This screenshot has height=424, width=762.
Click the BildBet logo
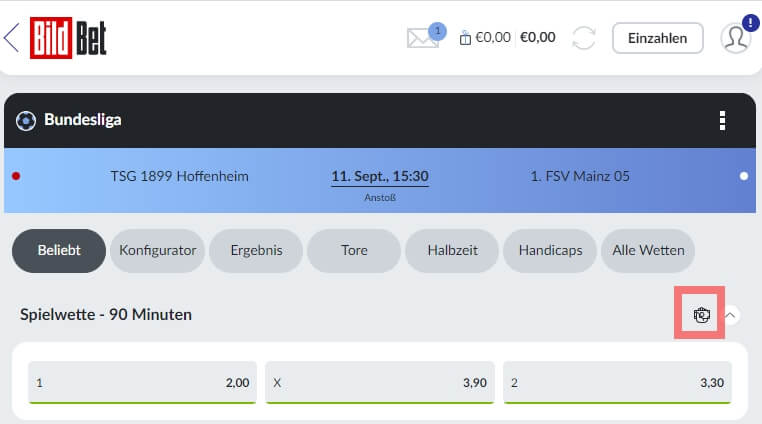tap(68, 38)
